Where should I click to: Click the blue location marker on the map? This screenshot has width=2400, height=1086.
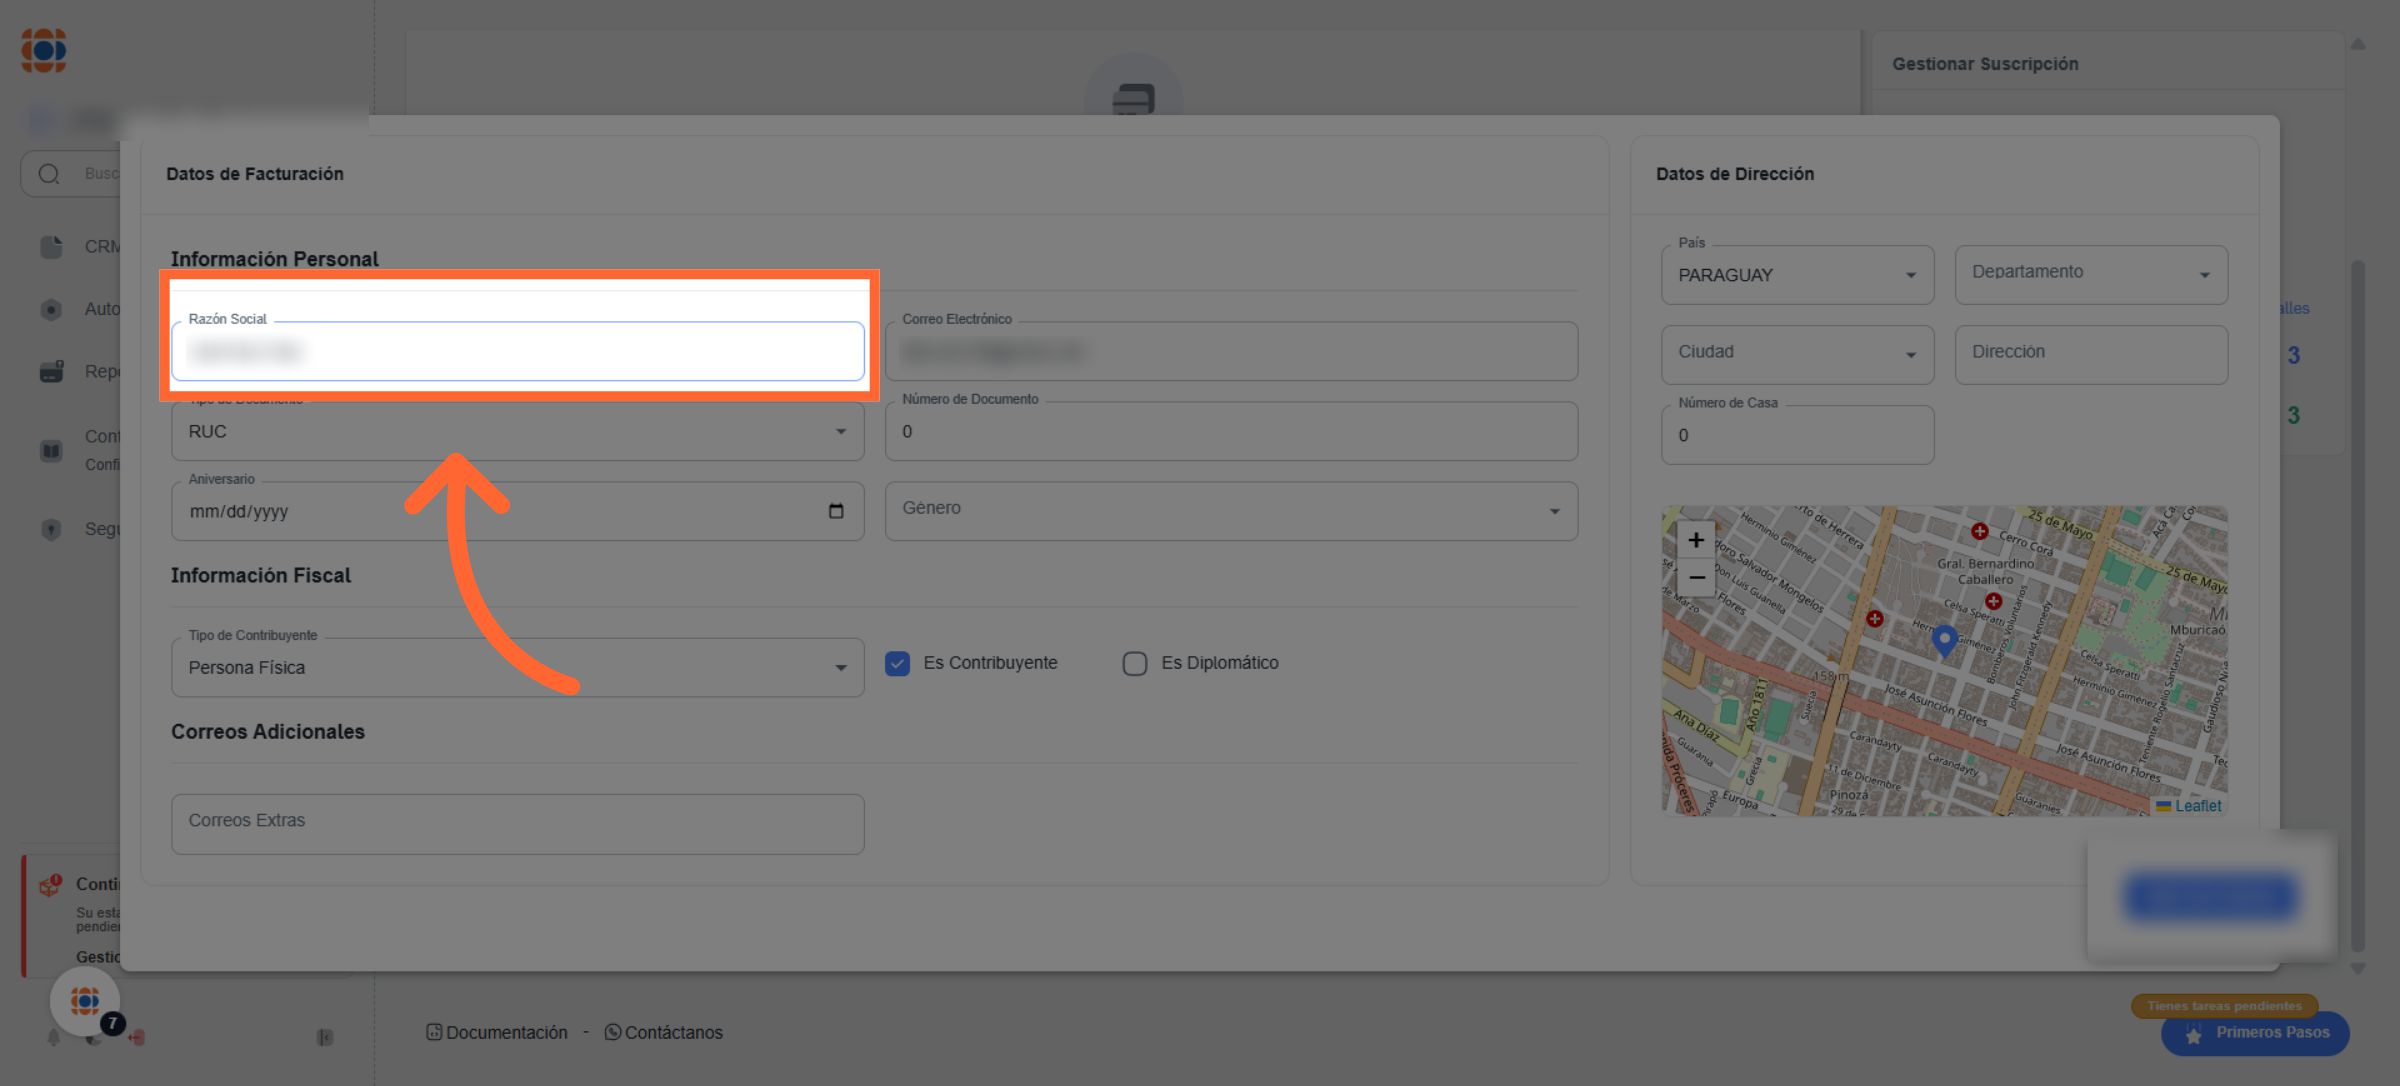pos(1944,639)
